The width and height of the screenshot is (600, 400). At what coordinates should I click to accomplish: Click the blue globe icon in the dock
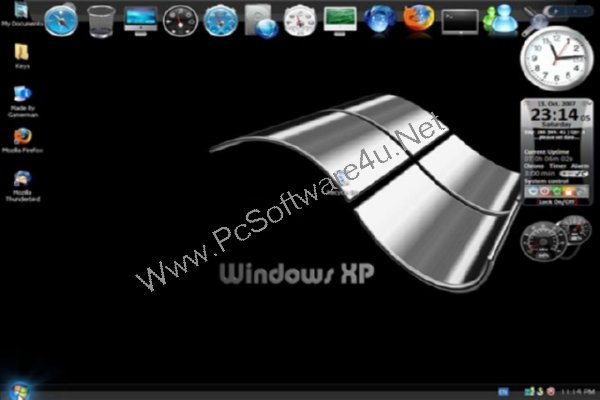[380, 20]
